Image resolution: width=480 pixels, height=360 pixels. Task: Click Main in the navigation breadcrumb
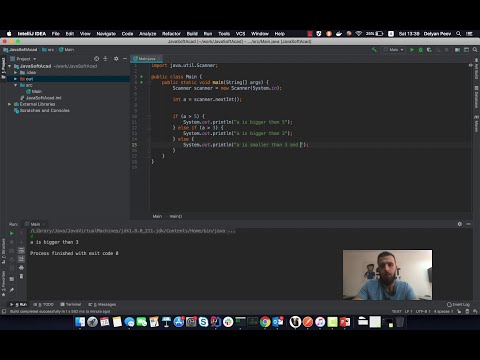pyautogui.click(x=66, y=50)
